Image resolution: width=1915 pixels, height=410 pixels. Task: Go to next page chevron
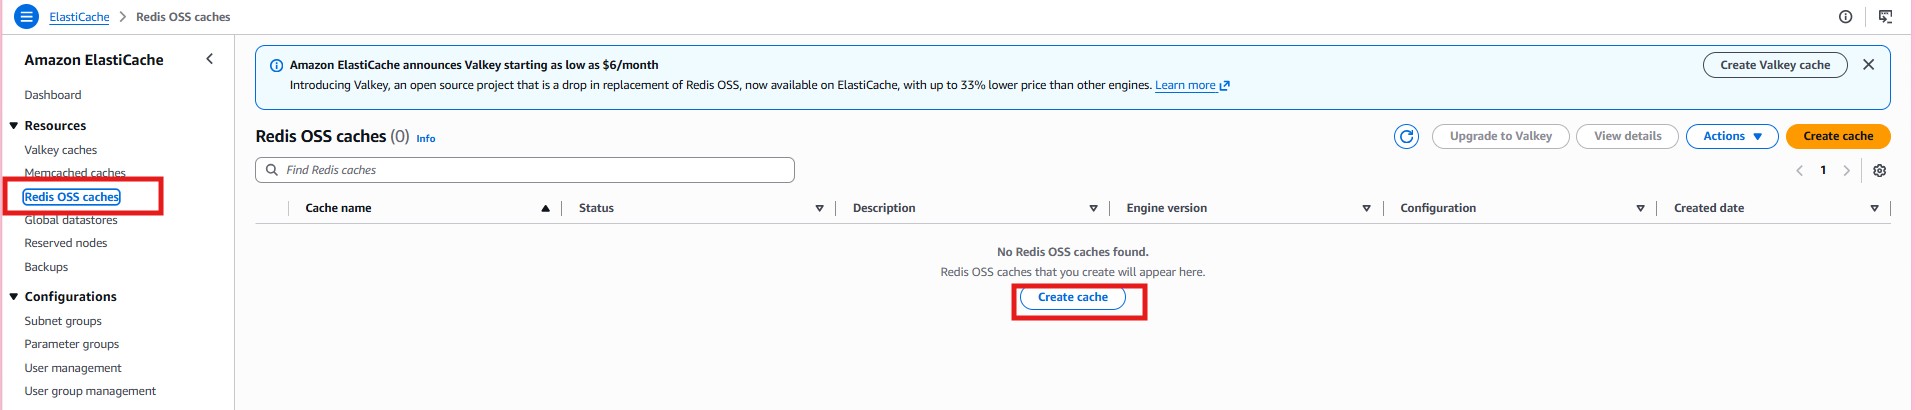click(x=1846, y=171)
